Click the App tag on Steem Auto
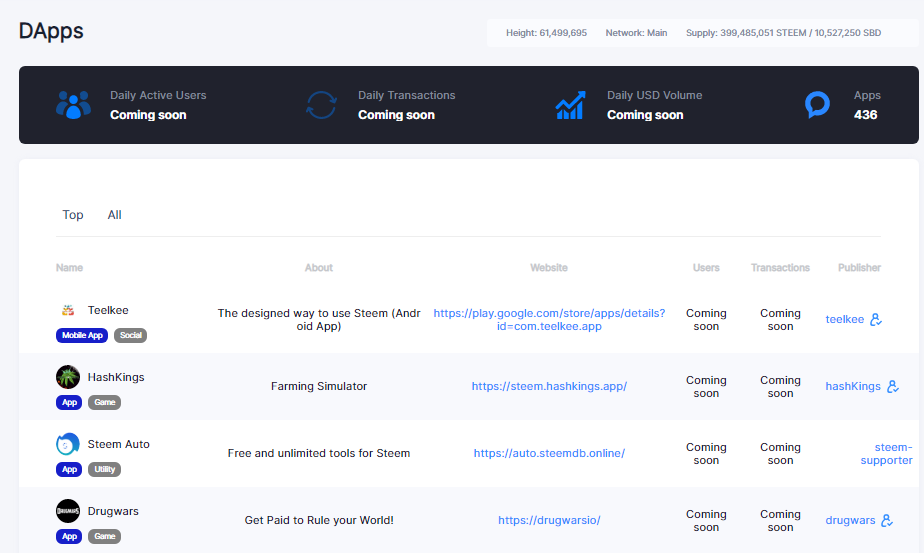 (69, 470)
